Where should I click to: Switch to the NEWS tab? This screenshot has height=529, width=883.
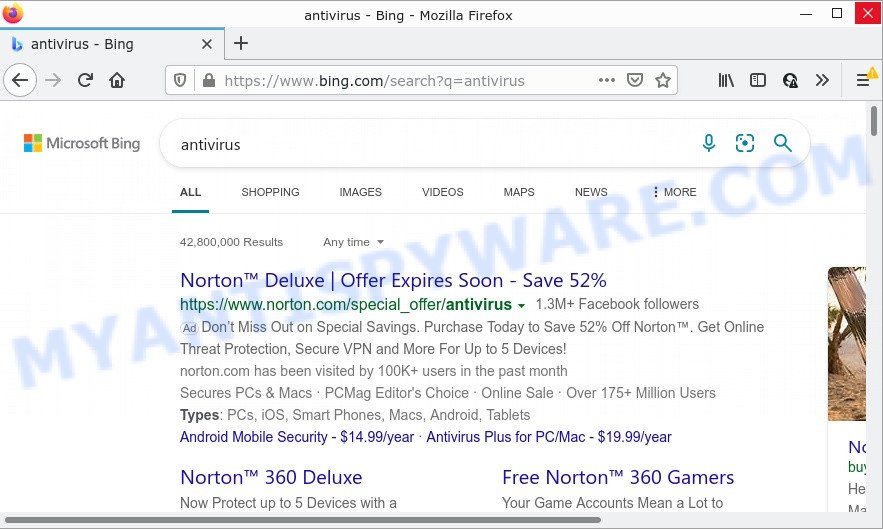coord(591,192)
